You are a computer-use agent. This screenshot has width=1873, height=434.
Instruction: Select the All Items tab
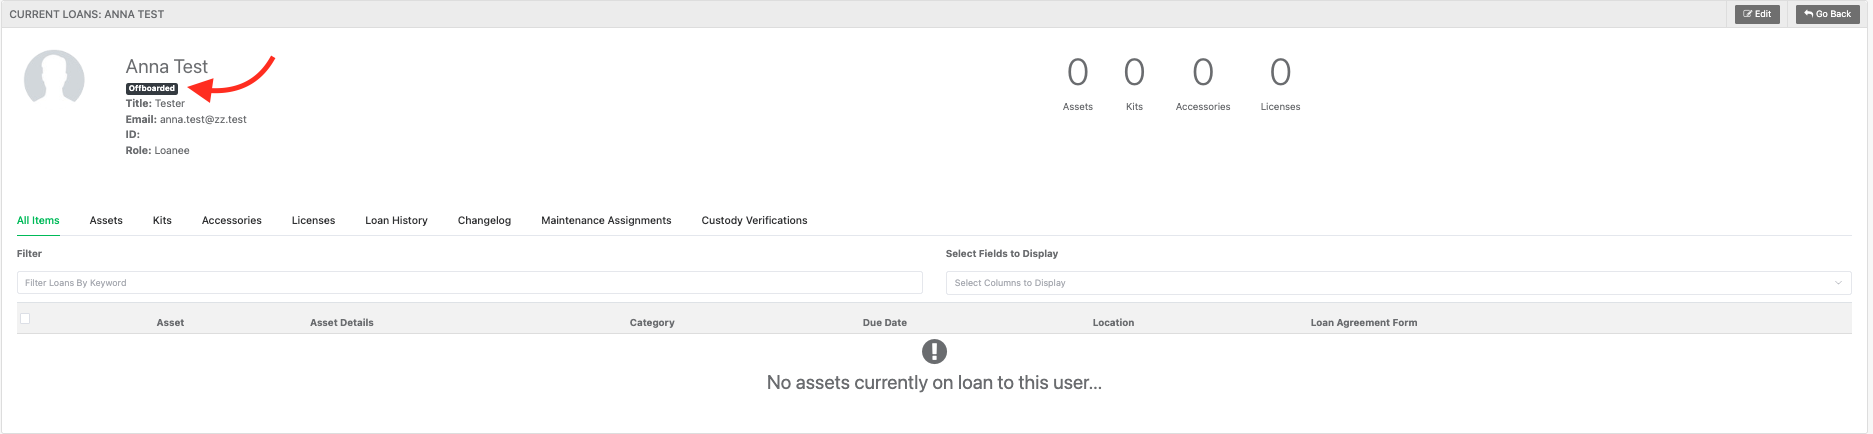[x=38, y=220]
